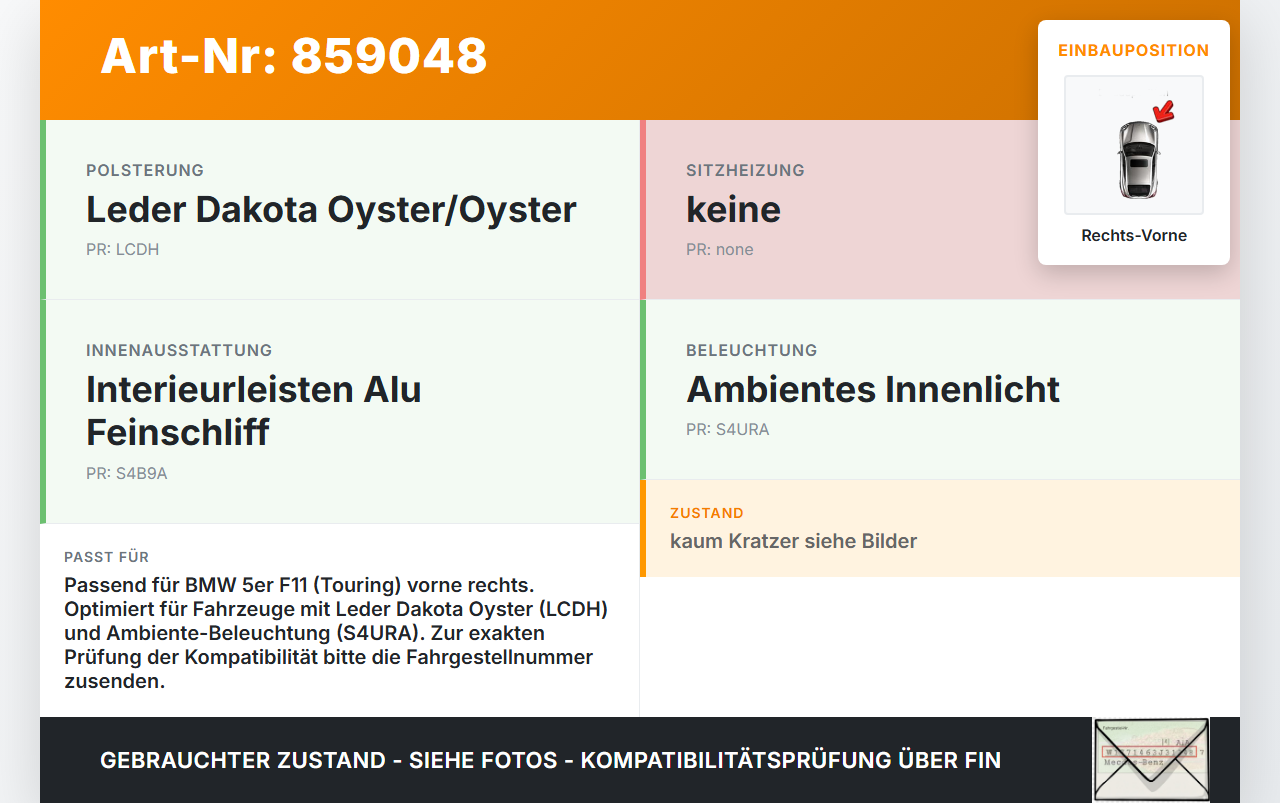Click the Sitzheizung value keine
The width and height of the screenshot is (1280, 803).
click(733, 209)
